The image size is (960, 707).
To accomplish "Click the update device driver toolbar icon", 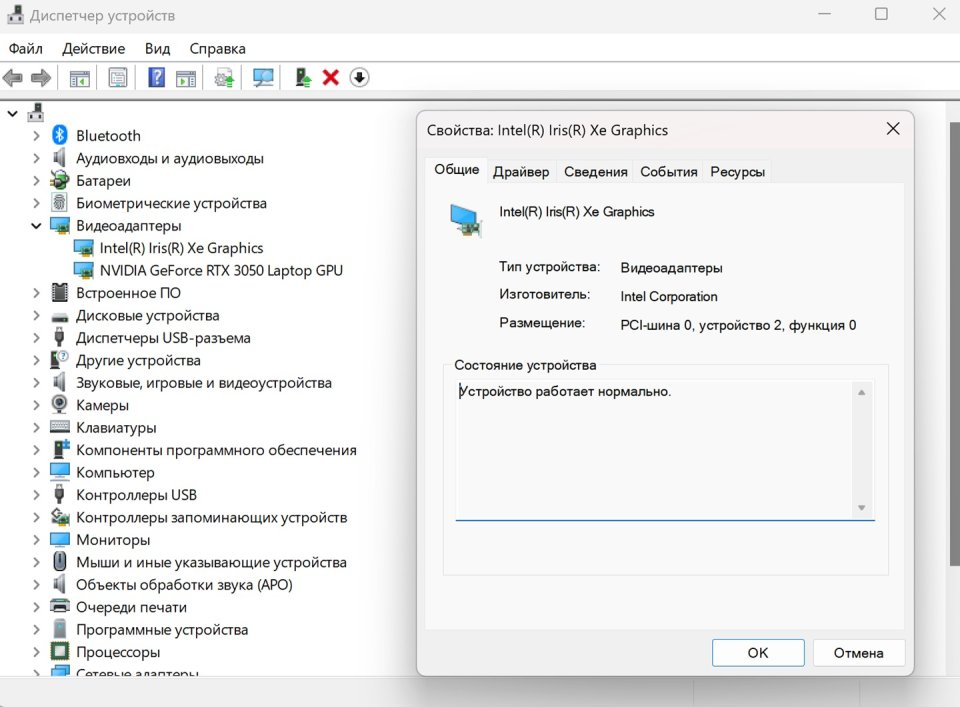I will pyautogui.click(x=225, y=78).
